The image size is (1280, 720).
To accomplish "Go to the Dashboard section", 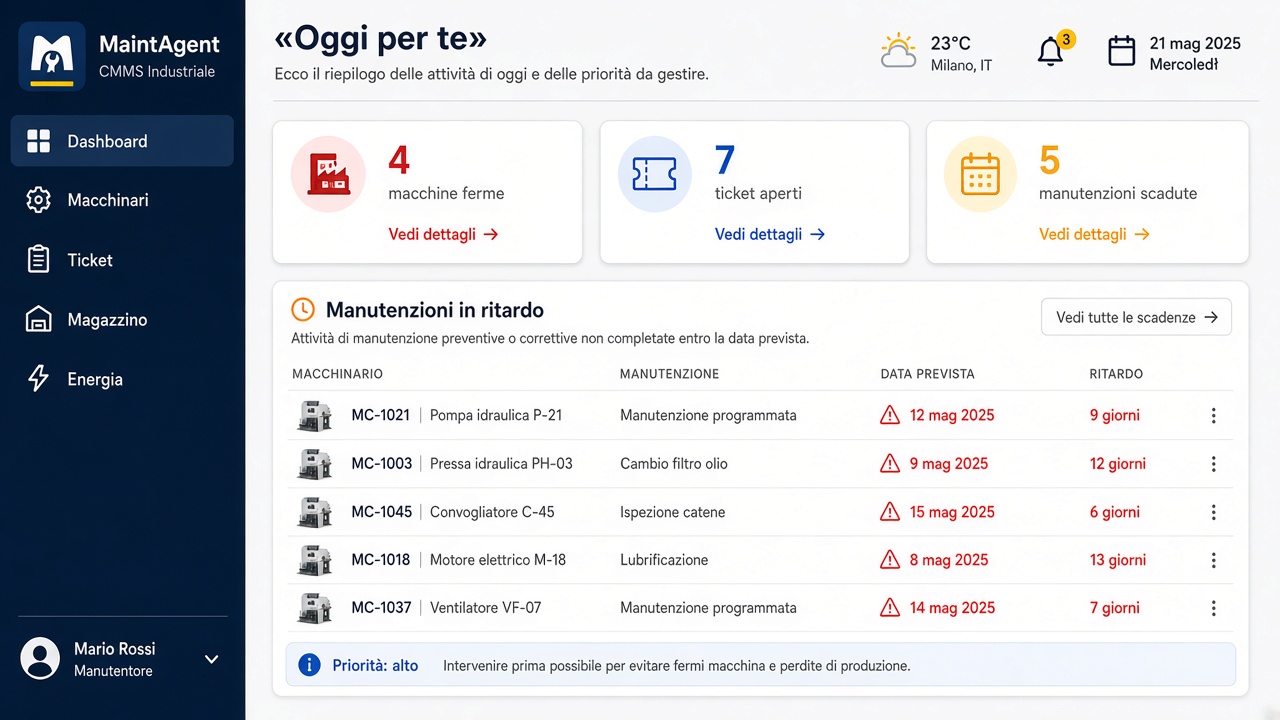I will [x=122, y=141].
